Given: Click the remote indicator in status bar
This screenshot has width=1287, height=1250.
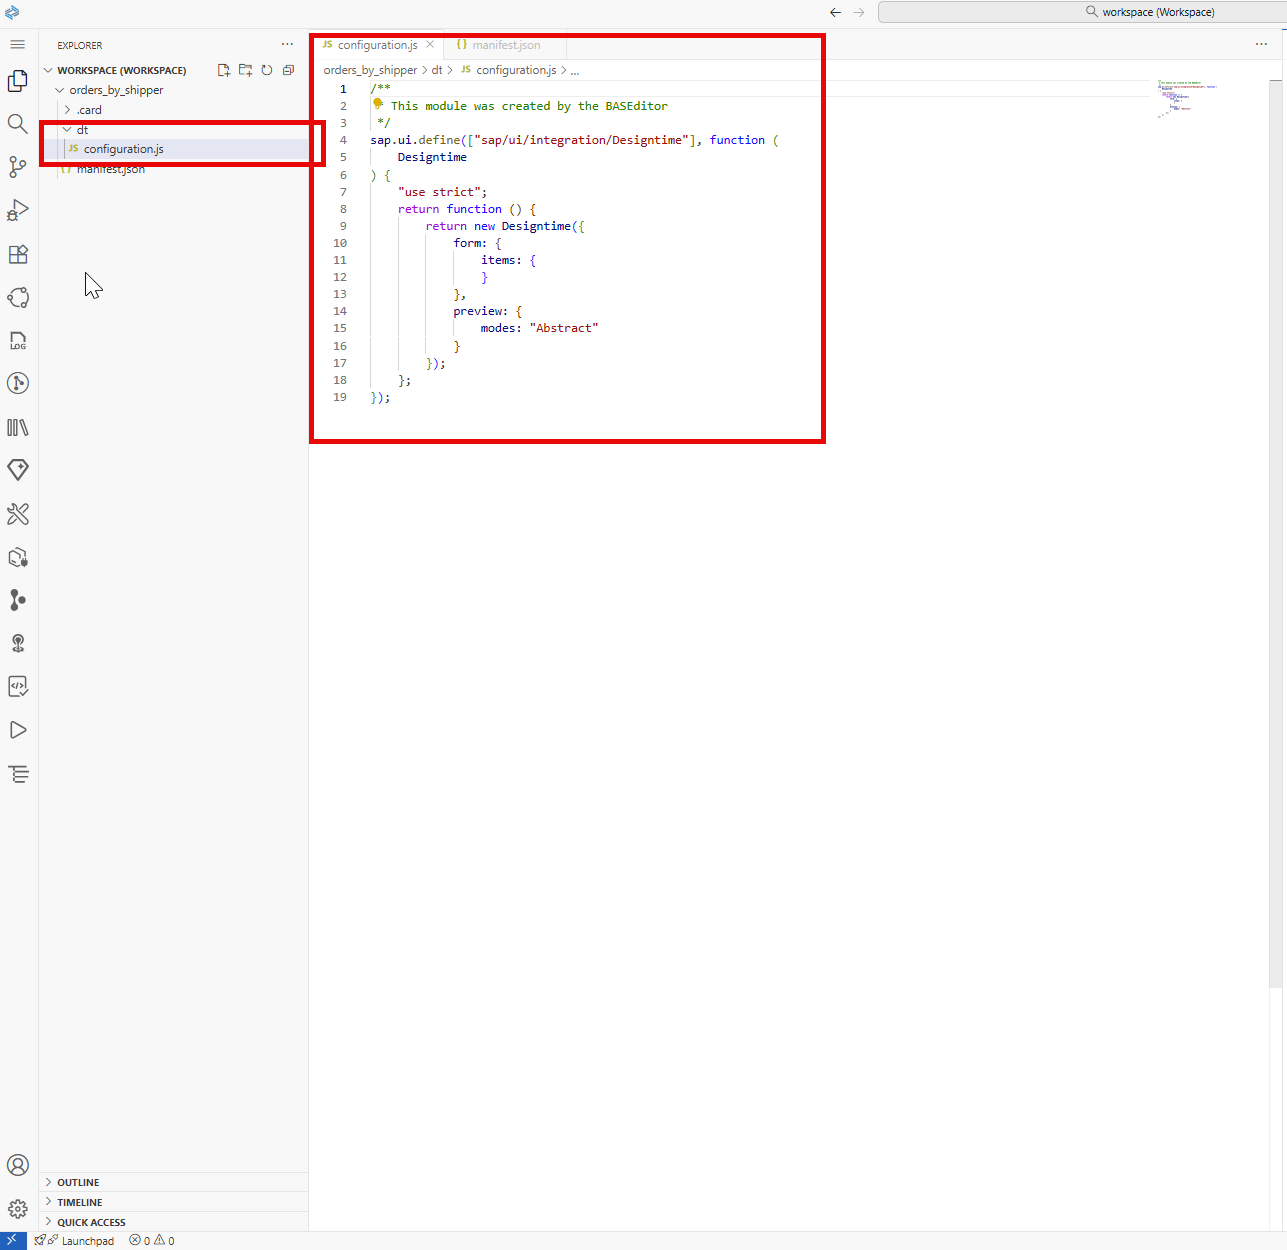Looking at the screenshot, I should [x=12, y=1240].
